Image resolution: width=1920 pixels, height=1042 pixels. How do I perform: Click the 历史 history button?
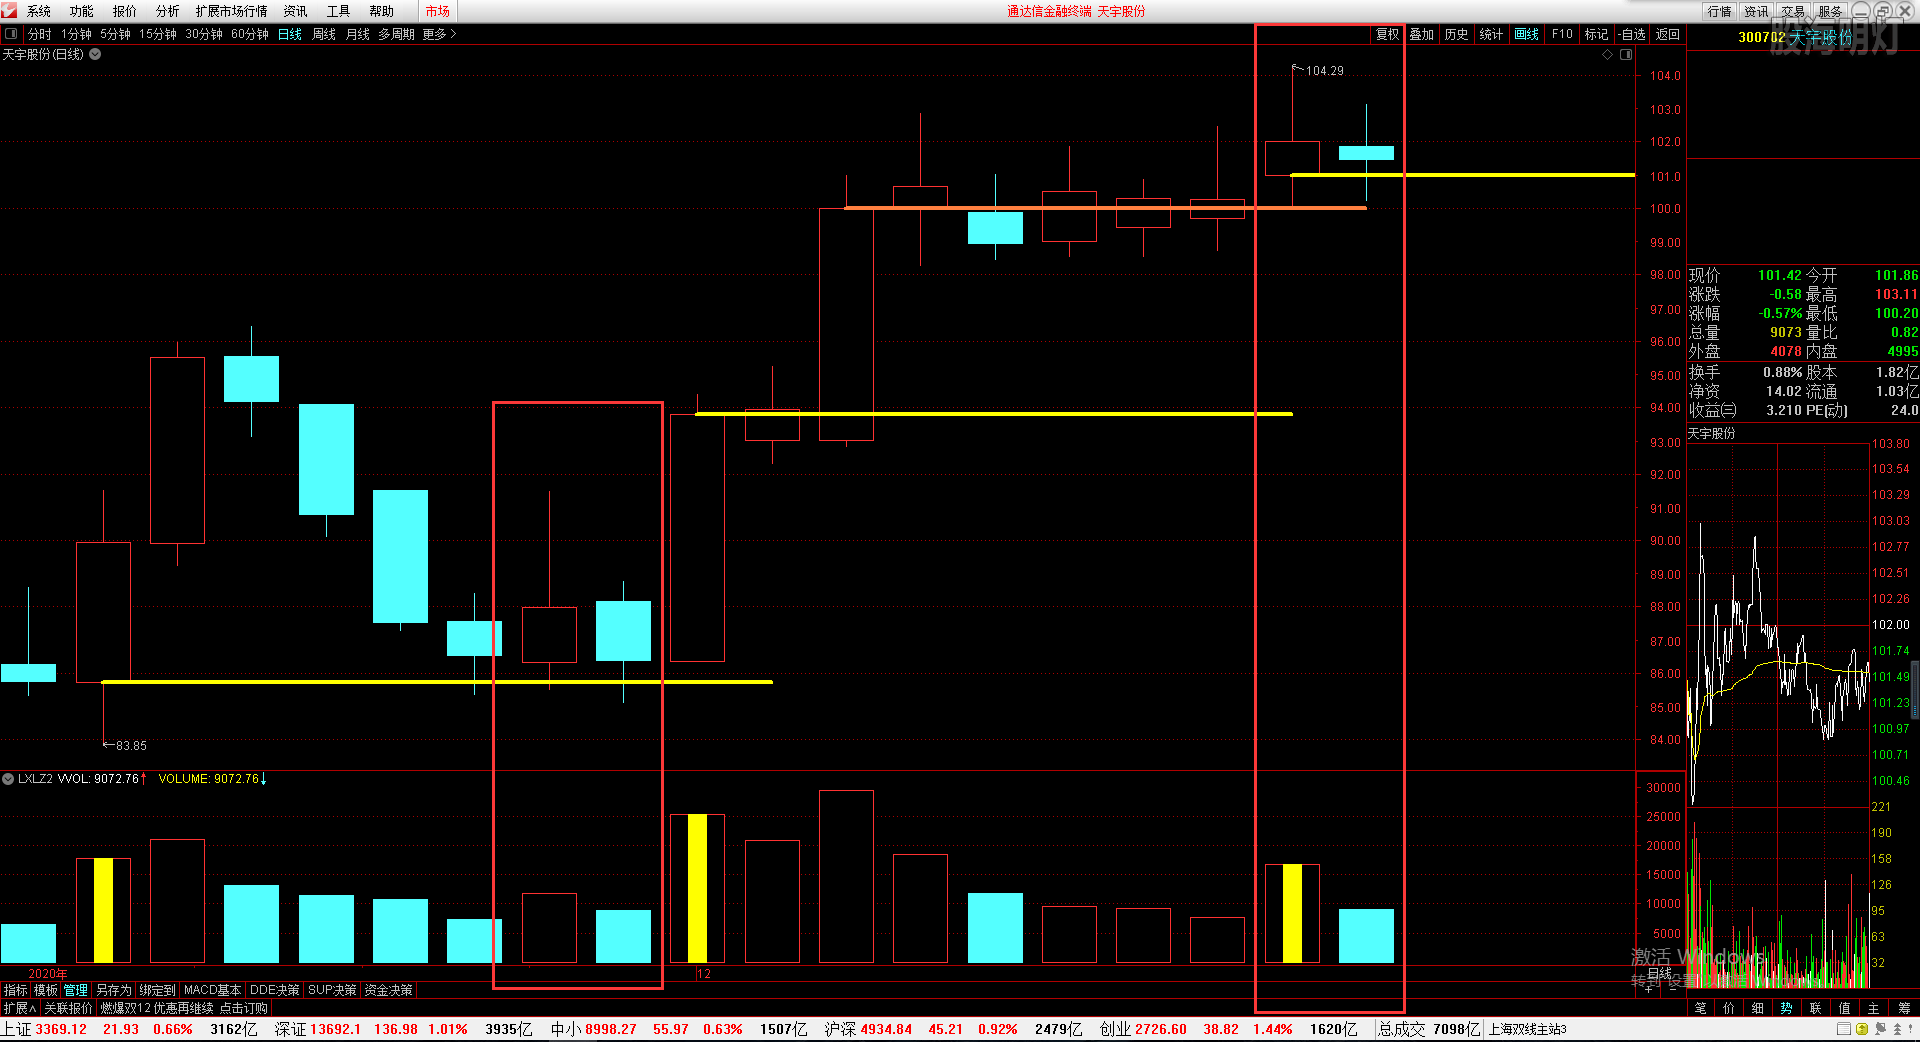pos(1457,34)
